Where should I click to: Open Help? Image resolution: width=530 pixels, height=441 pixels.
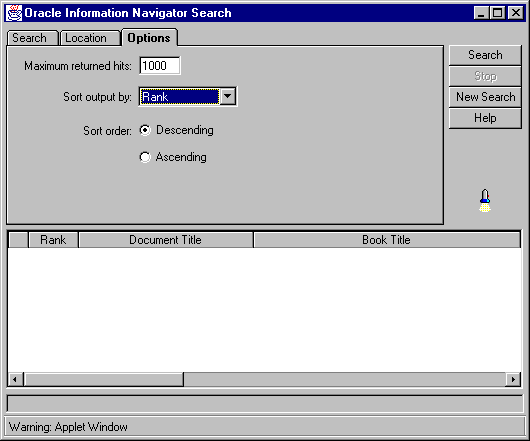click(485, 118)
